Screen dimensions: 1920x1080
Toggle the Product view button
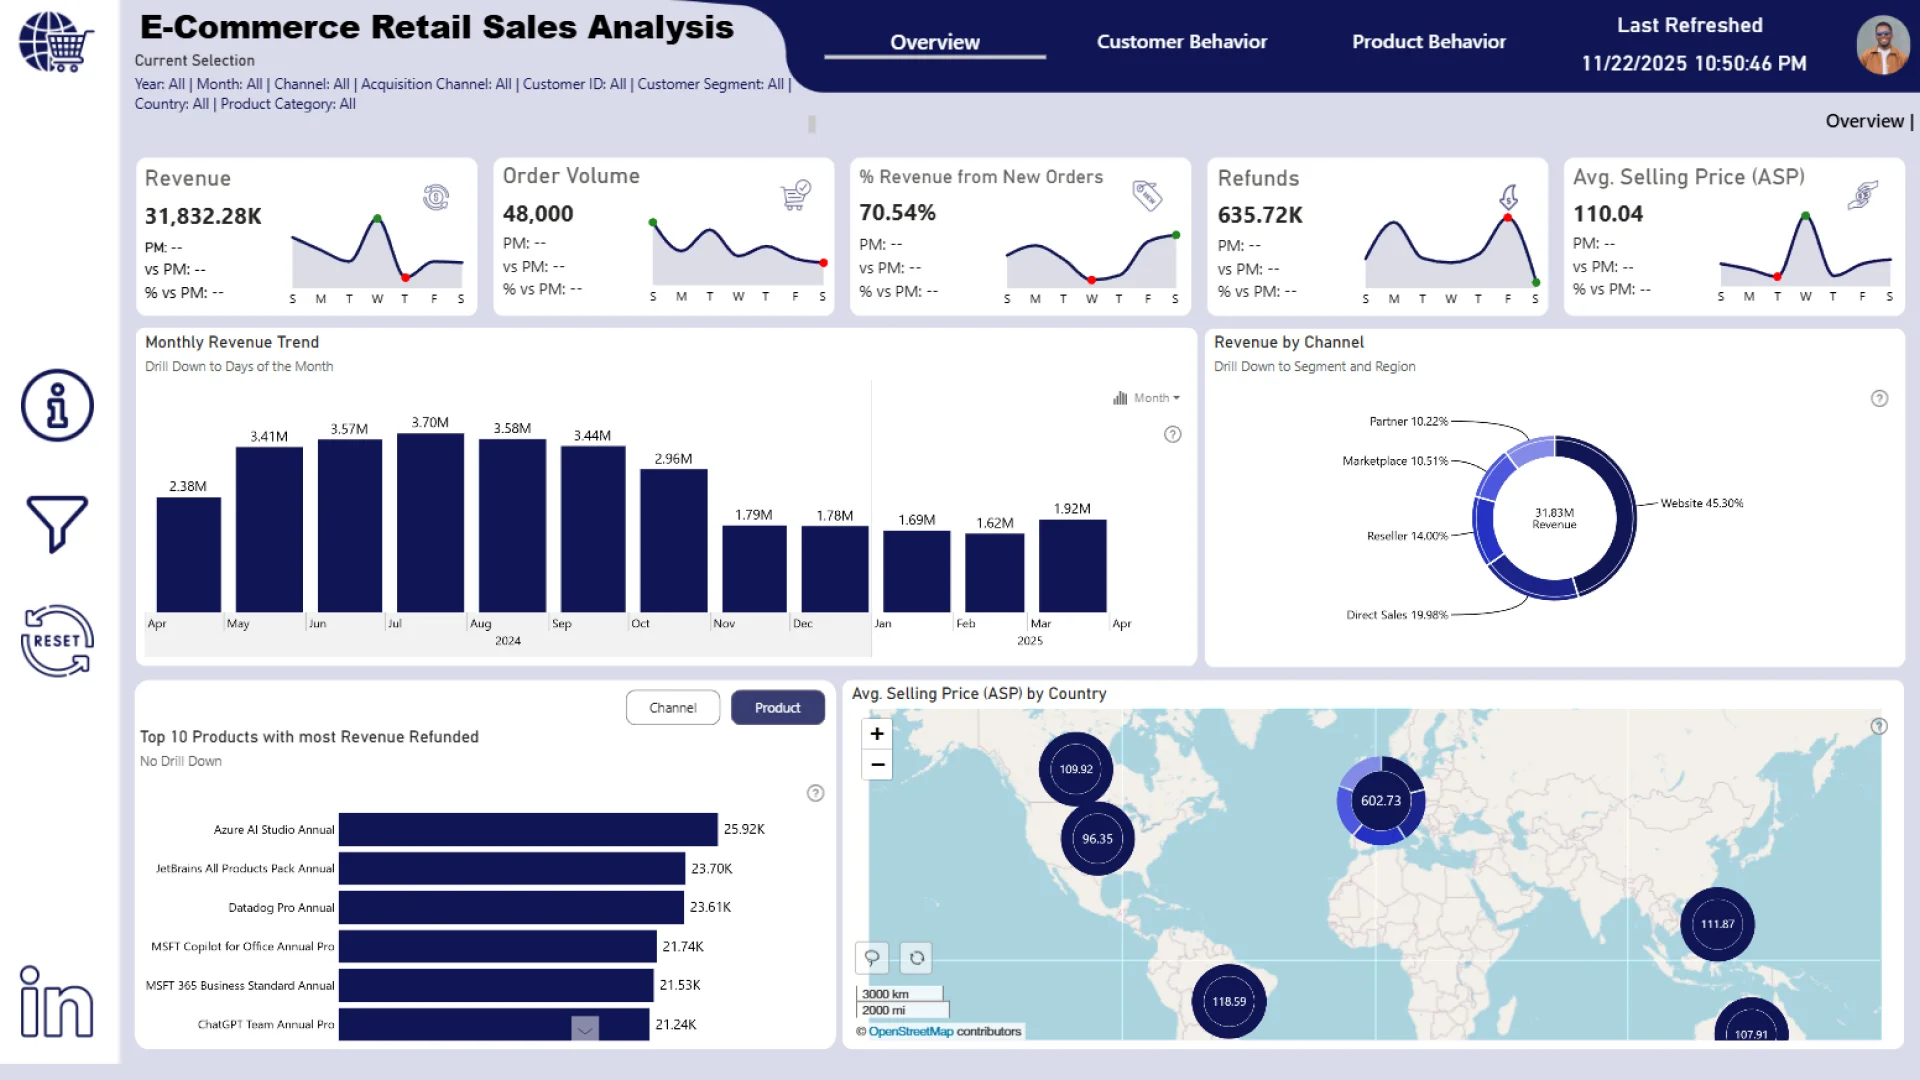(777, 708)
